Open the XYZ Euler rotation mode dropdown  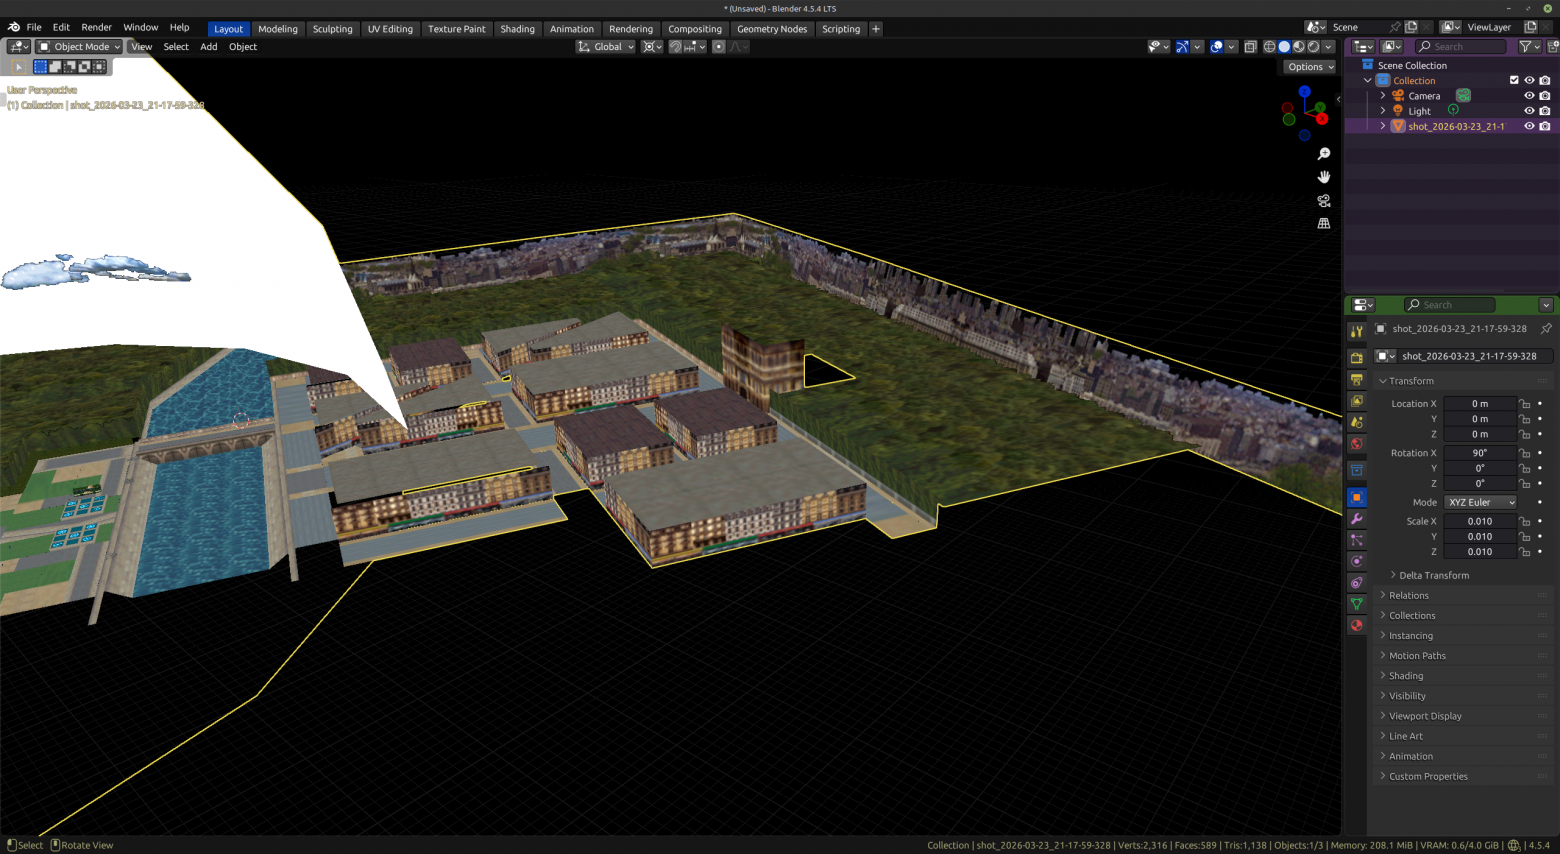coord(1480,502)
